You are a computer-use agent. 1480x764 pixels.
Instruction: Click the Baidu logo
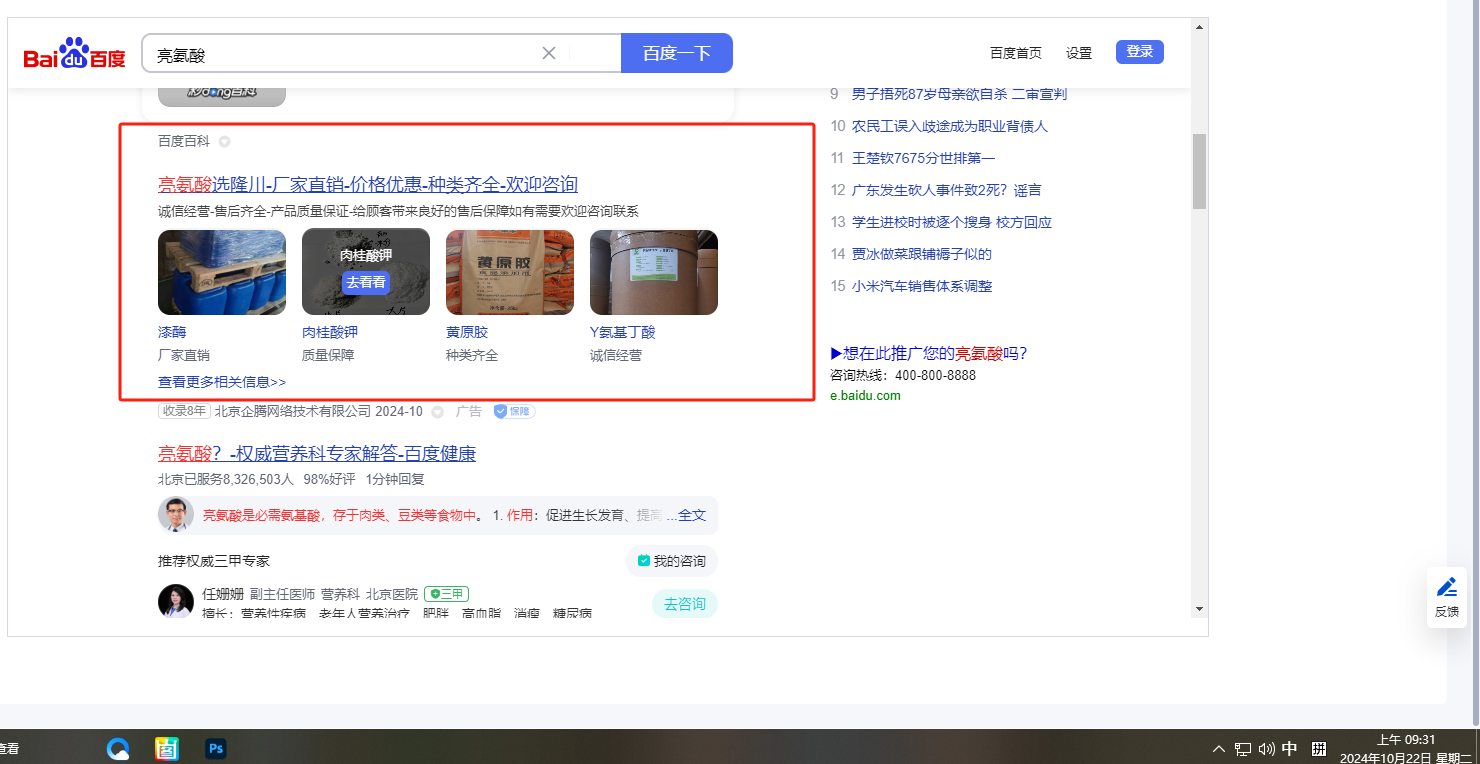tap(75, 54)
